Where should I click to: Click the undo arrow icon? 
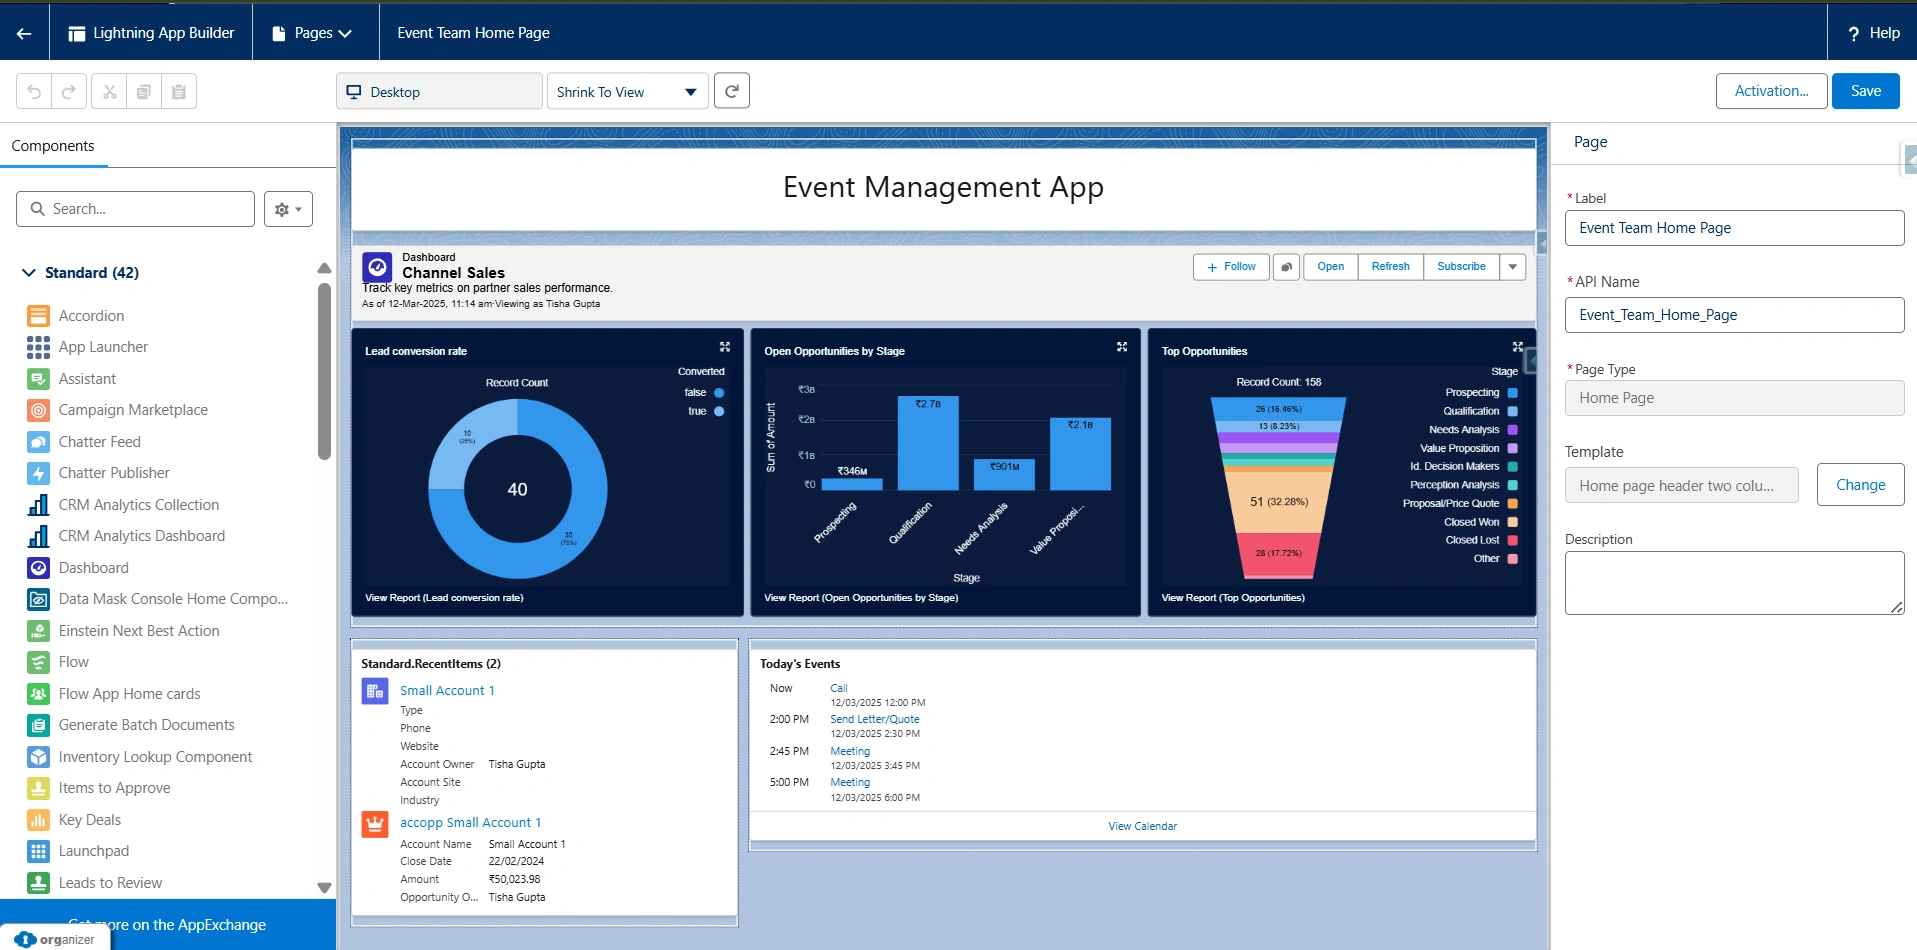point(34,92)
